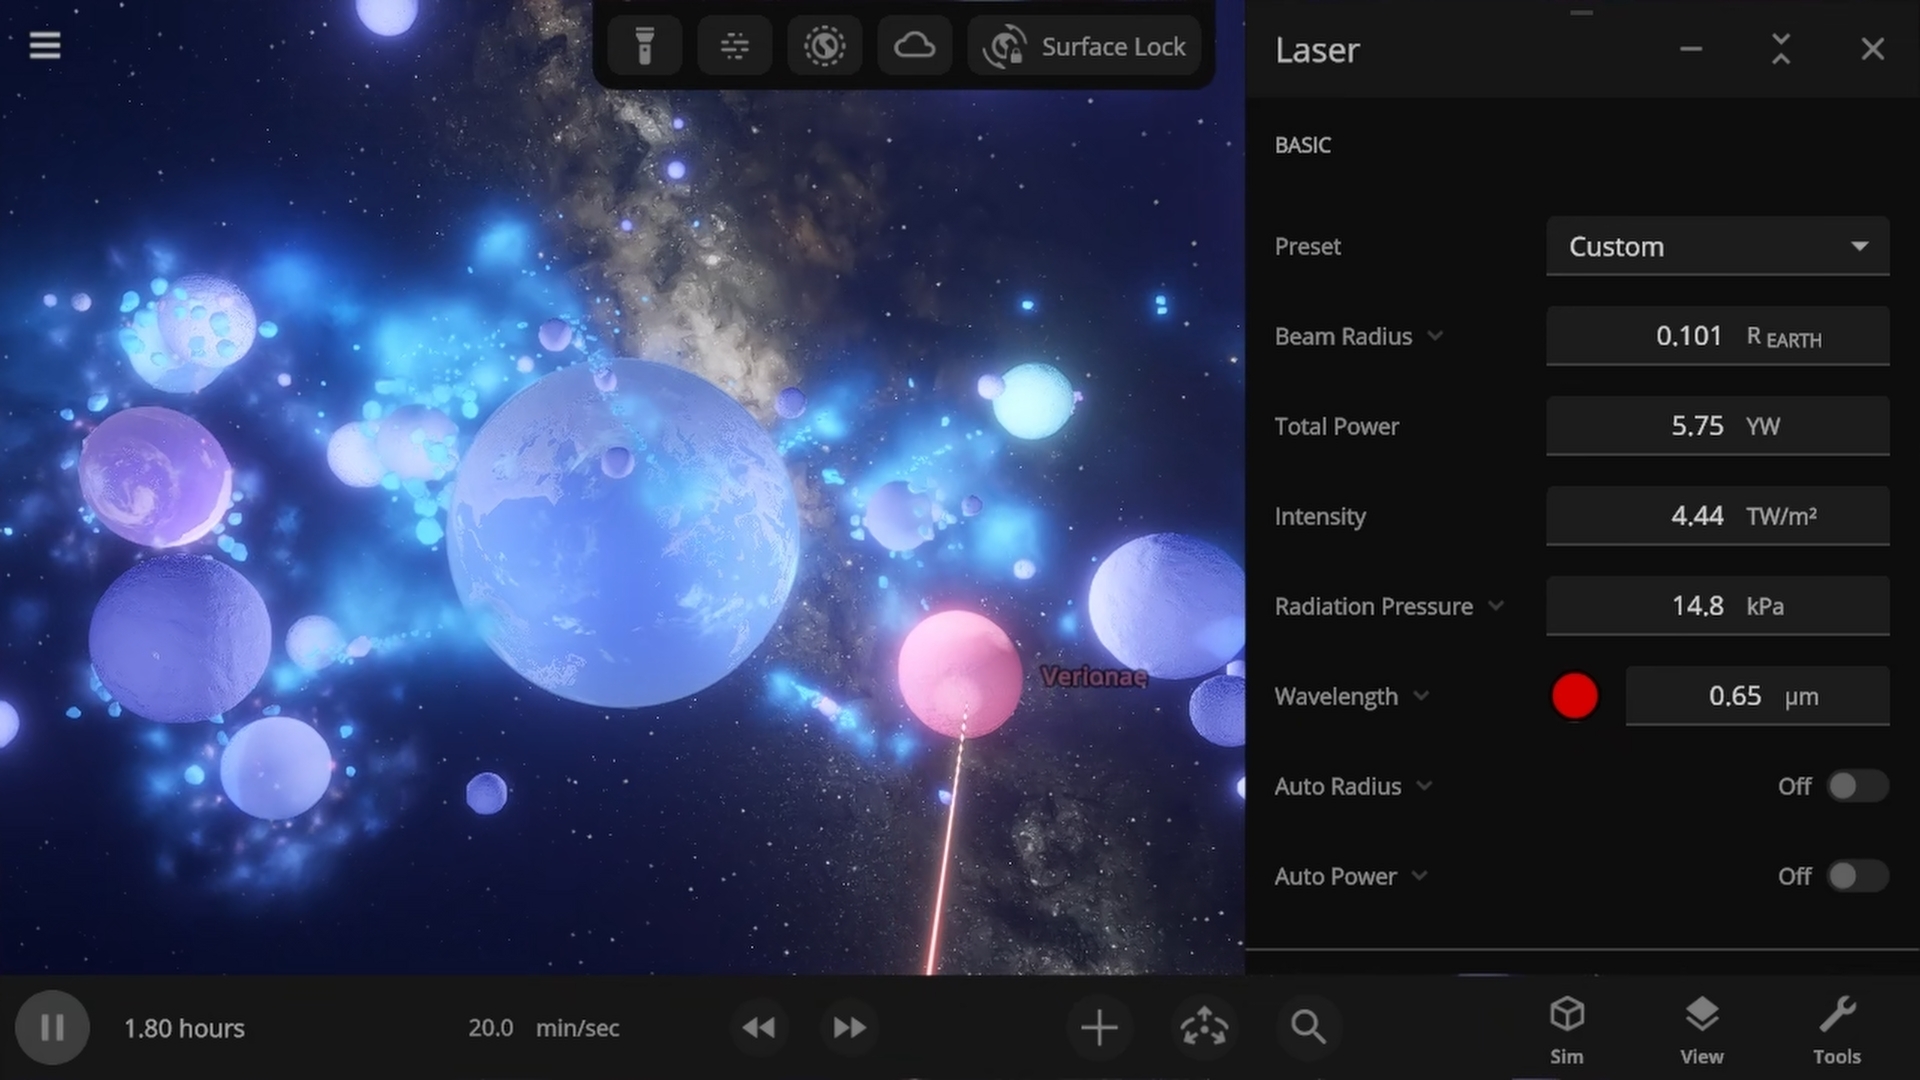The image size is (1920, 1080).
Task: Click the fast forward speed button
Action: pos(849,1027)
